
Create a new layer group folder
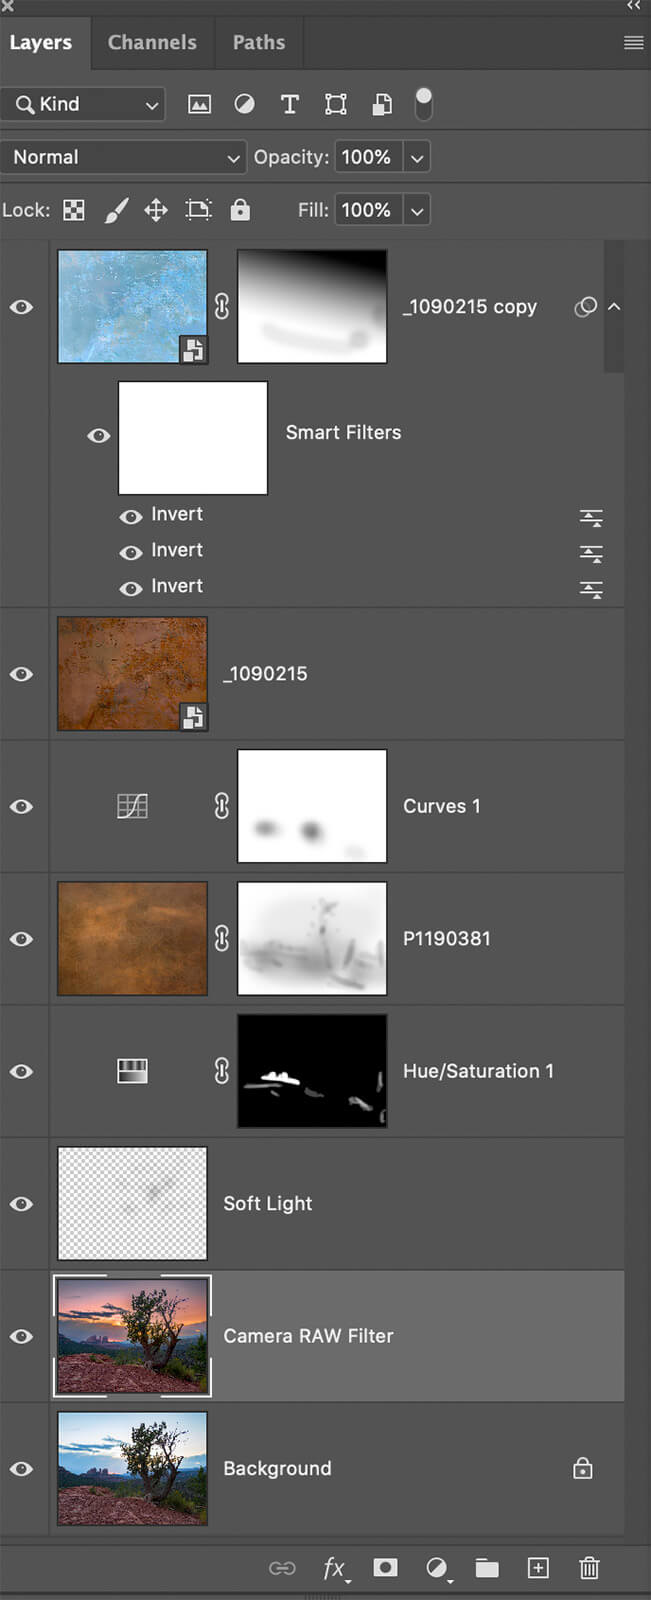pos(487,1567)
